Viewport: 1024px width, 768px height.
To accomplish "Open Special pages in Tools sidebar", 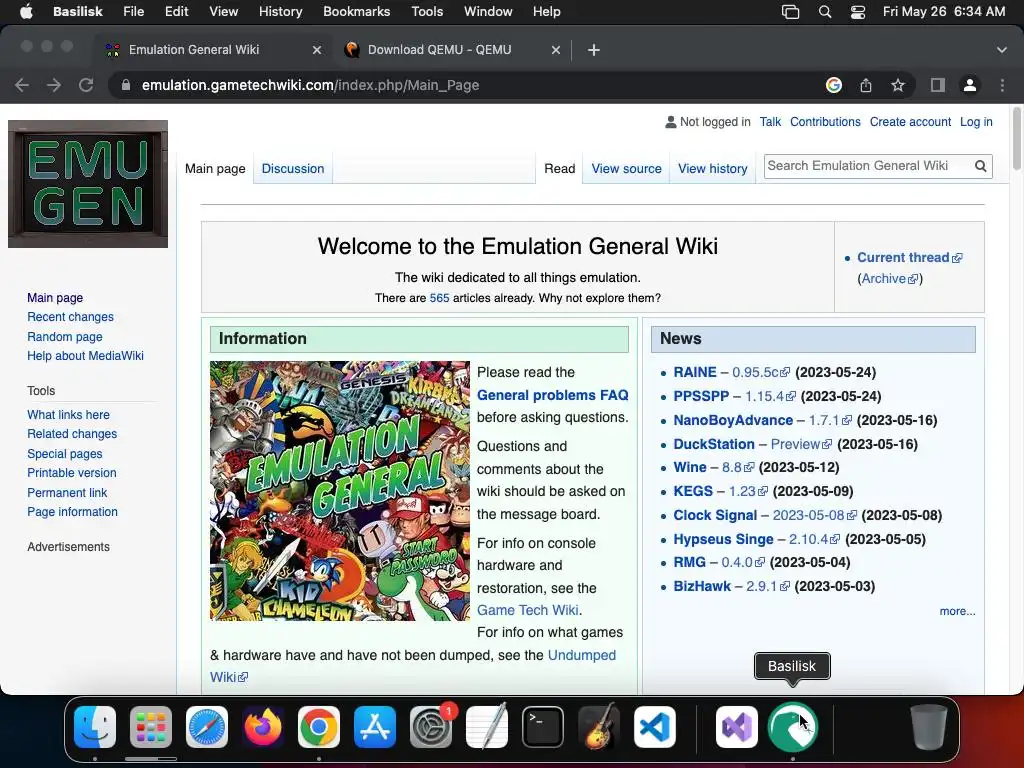I will [x=65, y=454].
